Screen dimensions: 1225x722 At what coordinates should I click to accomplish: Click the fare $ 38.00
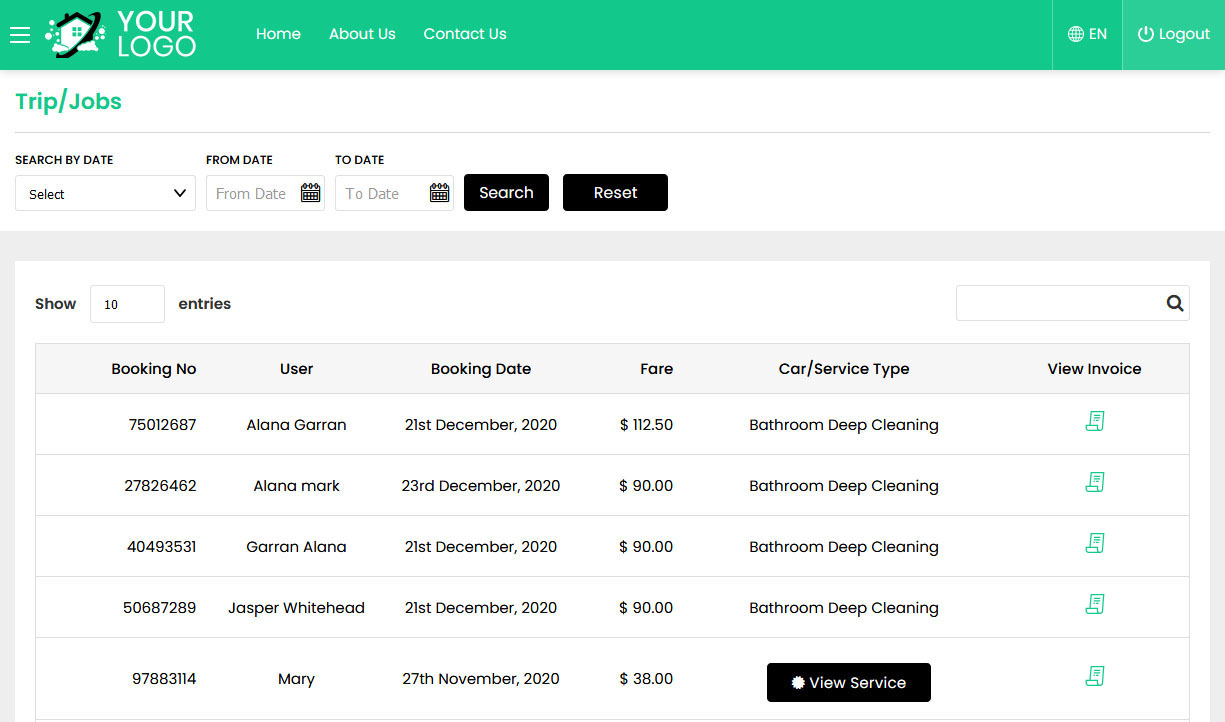click(646, 679)
